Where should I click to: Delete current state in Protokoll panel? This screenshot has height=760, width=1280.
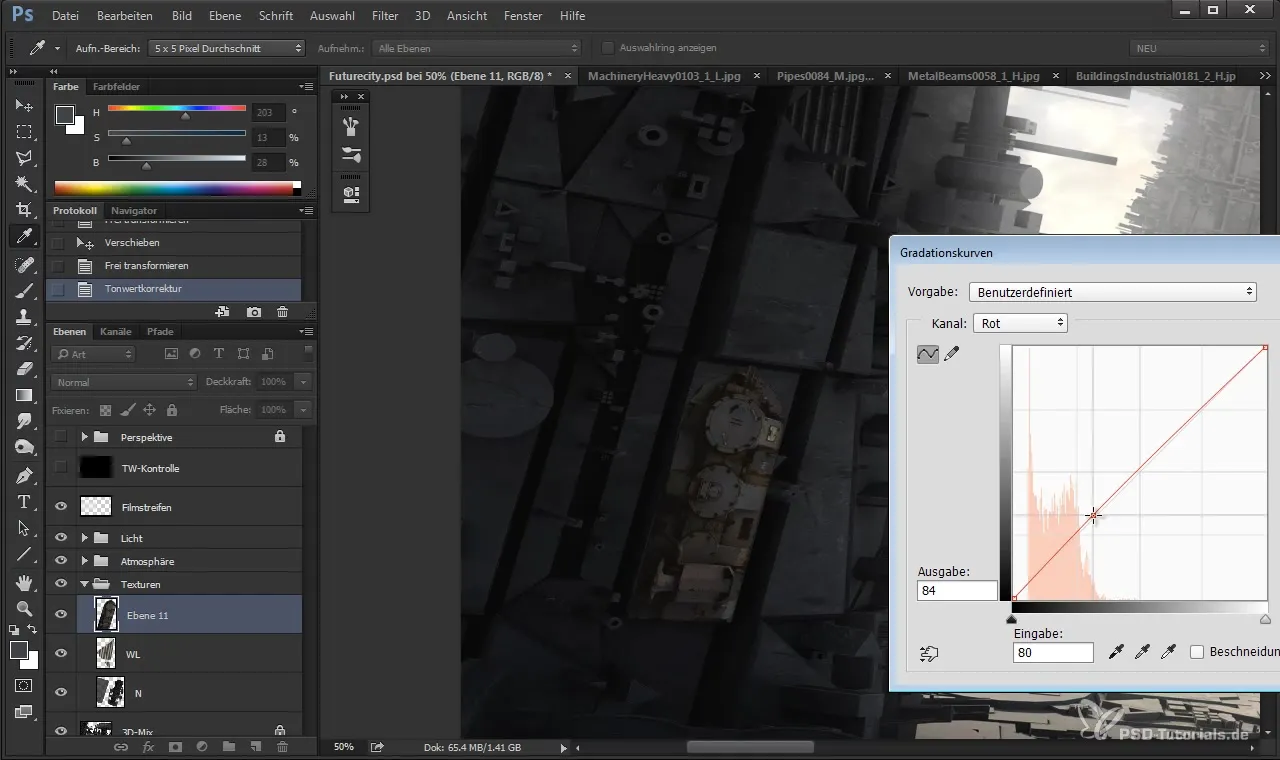click(x=283, y=312)
